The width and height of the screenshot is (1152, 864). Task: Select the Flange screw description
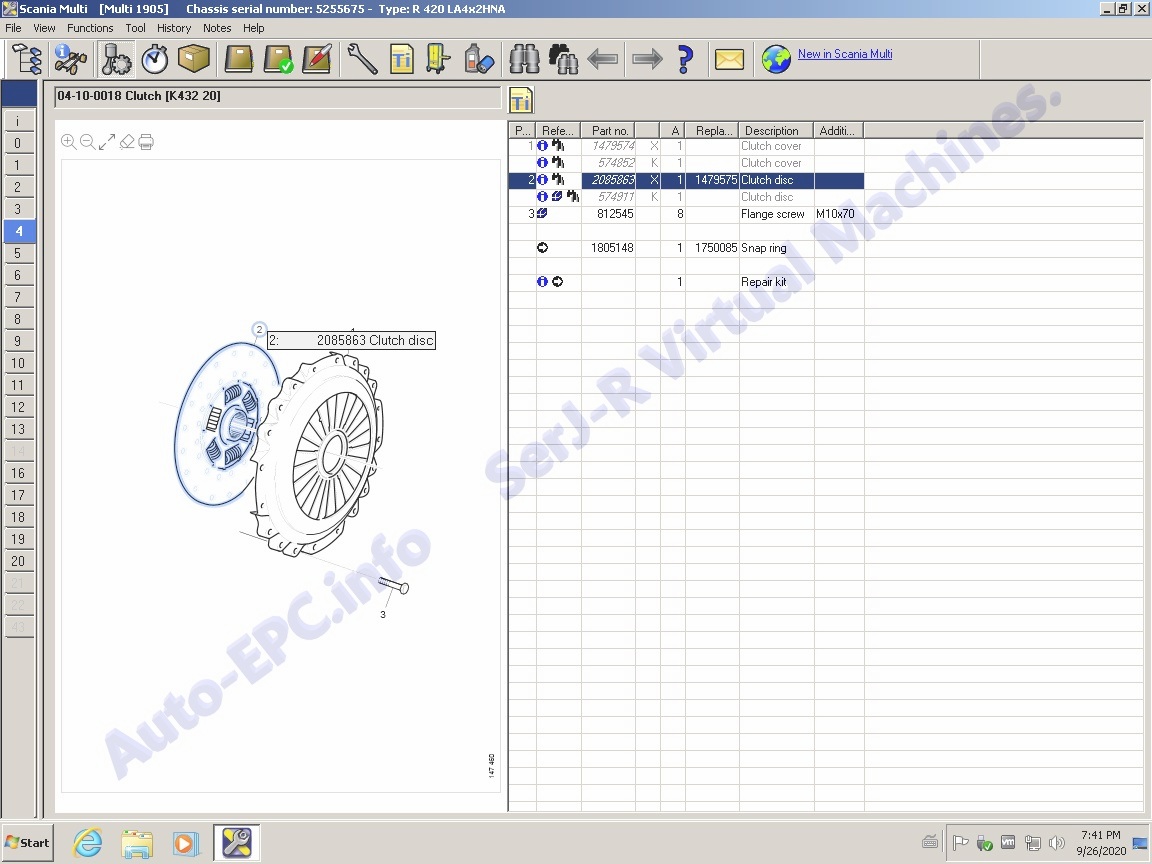click(772, 214)
